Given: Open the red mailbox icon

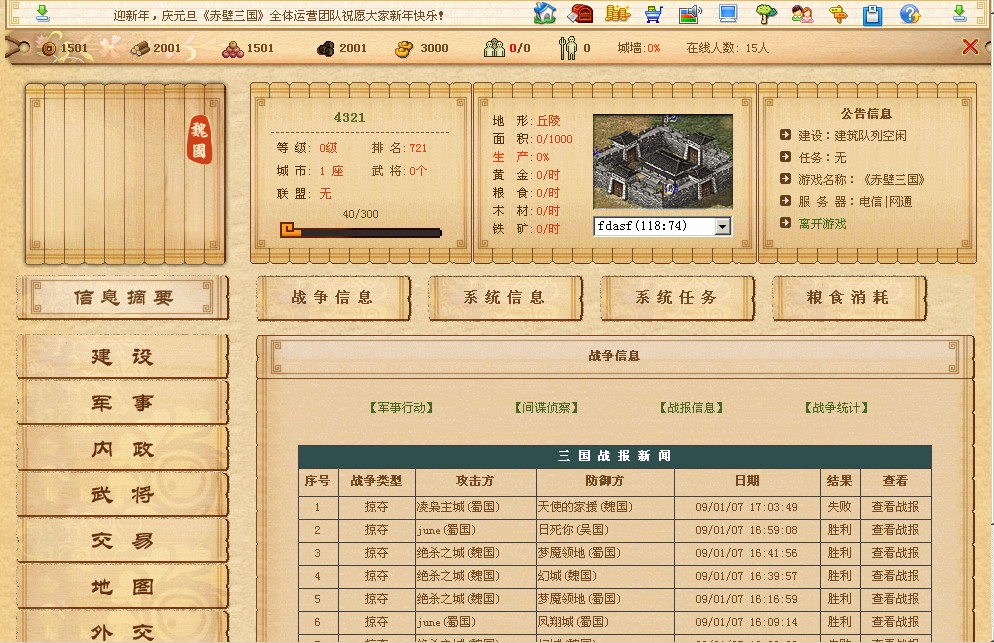Looking at the screenshot, I should click(x=580, y=14).
